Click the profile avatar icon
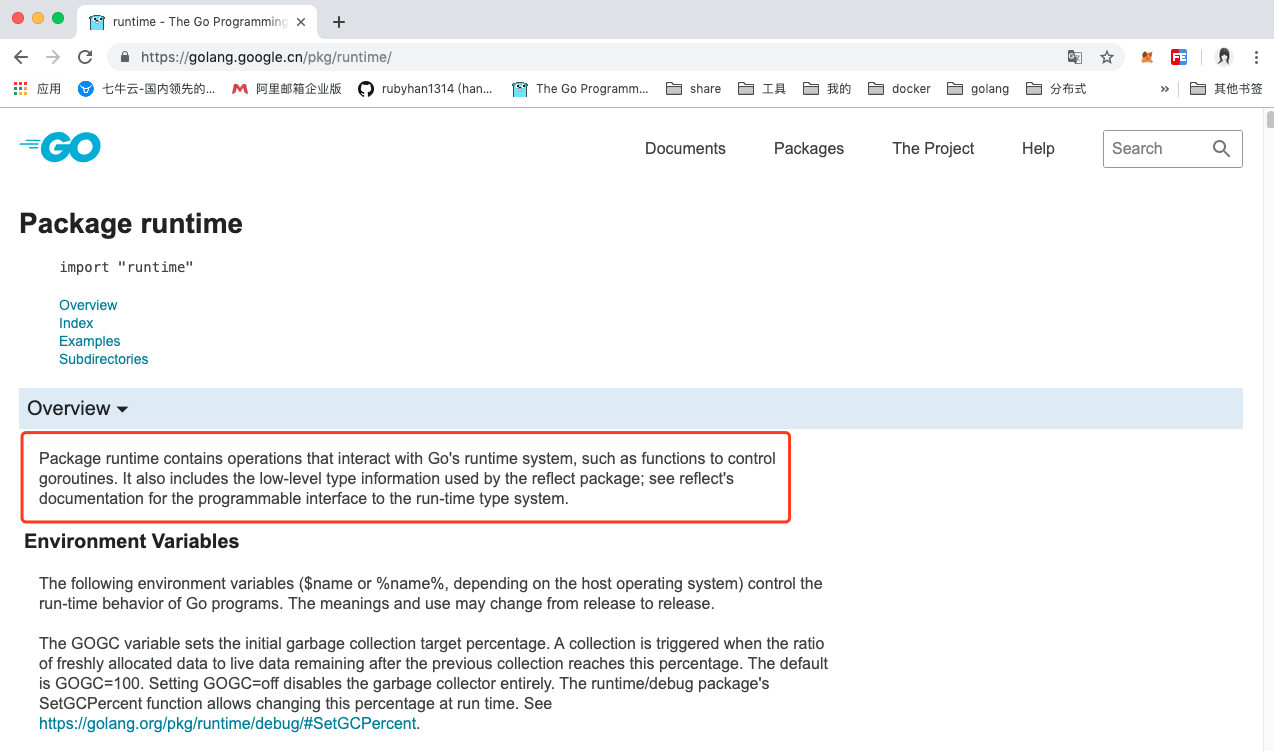 [1224, 57]
